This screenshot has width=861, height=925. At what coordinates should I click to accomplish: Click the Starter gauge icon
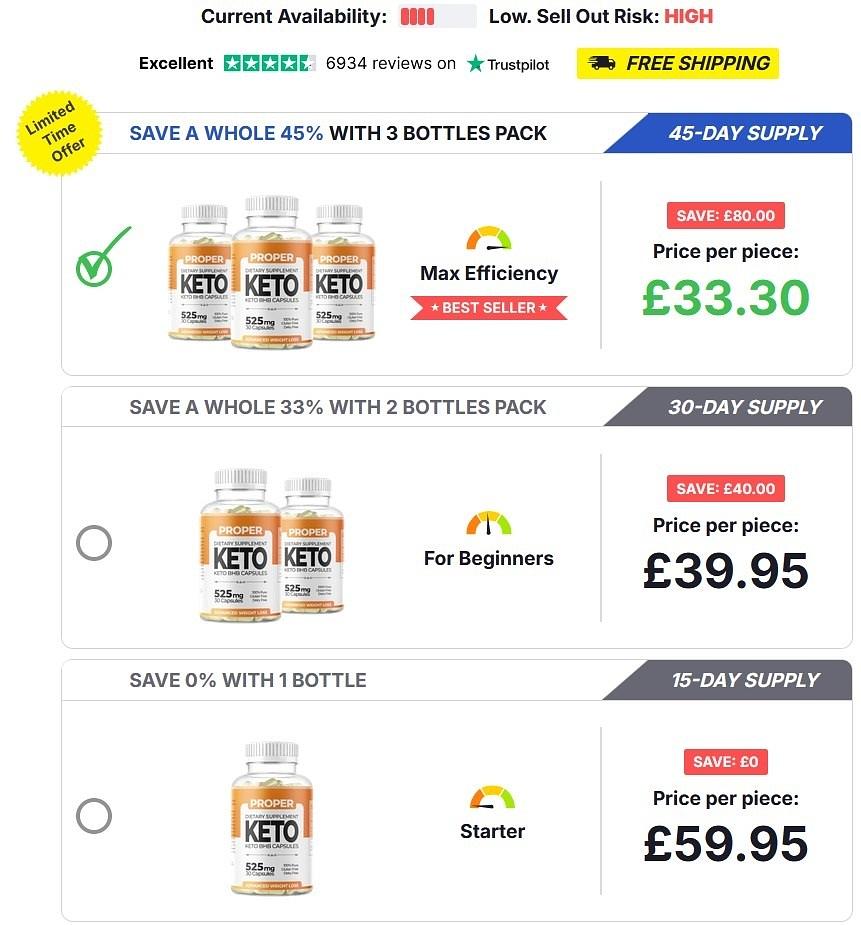click(x=492, y=797)
